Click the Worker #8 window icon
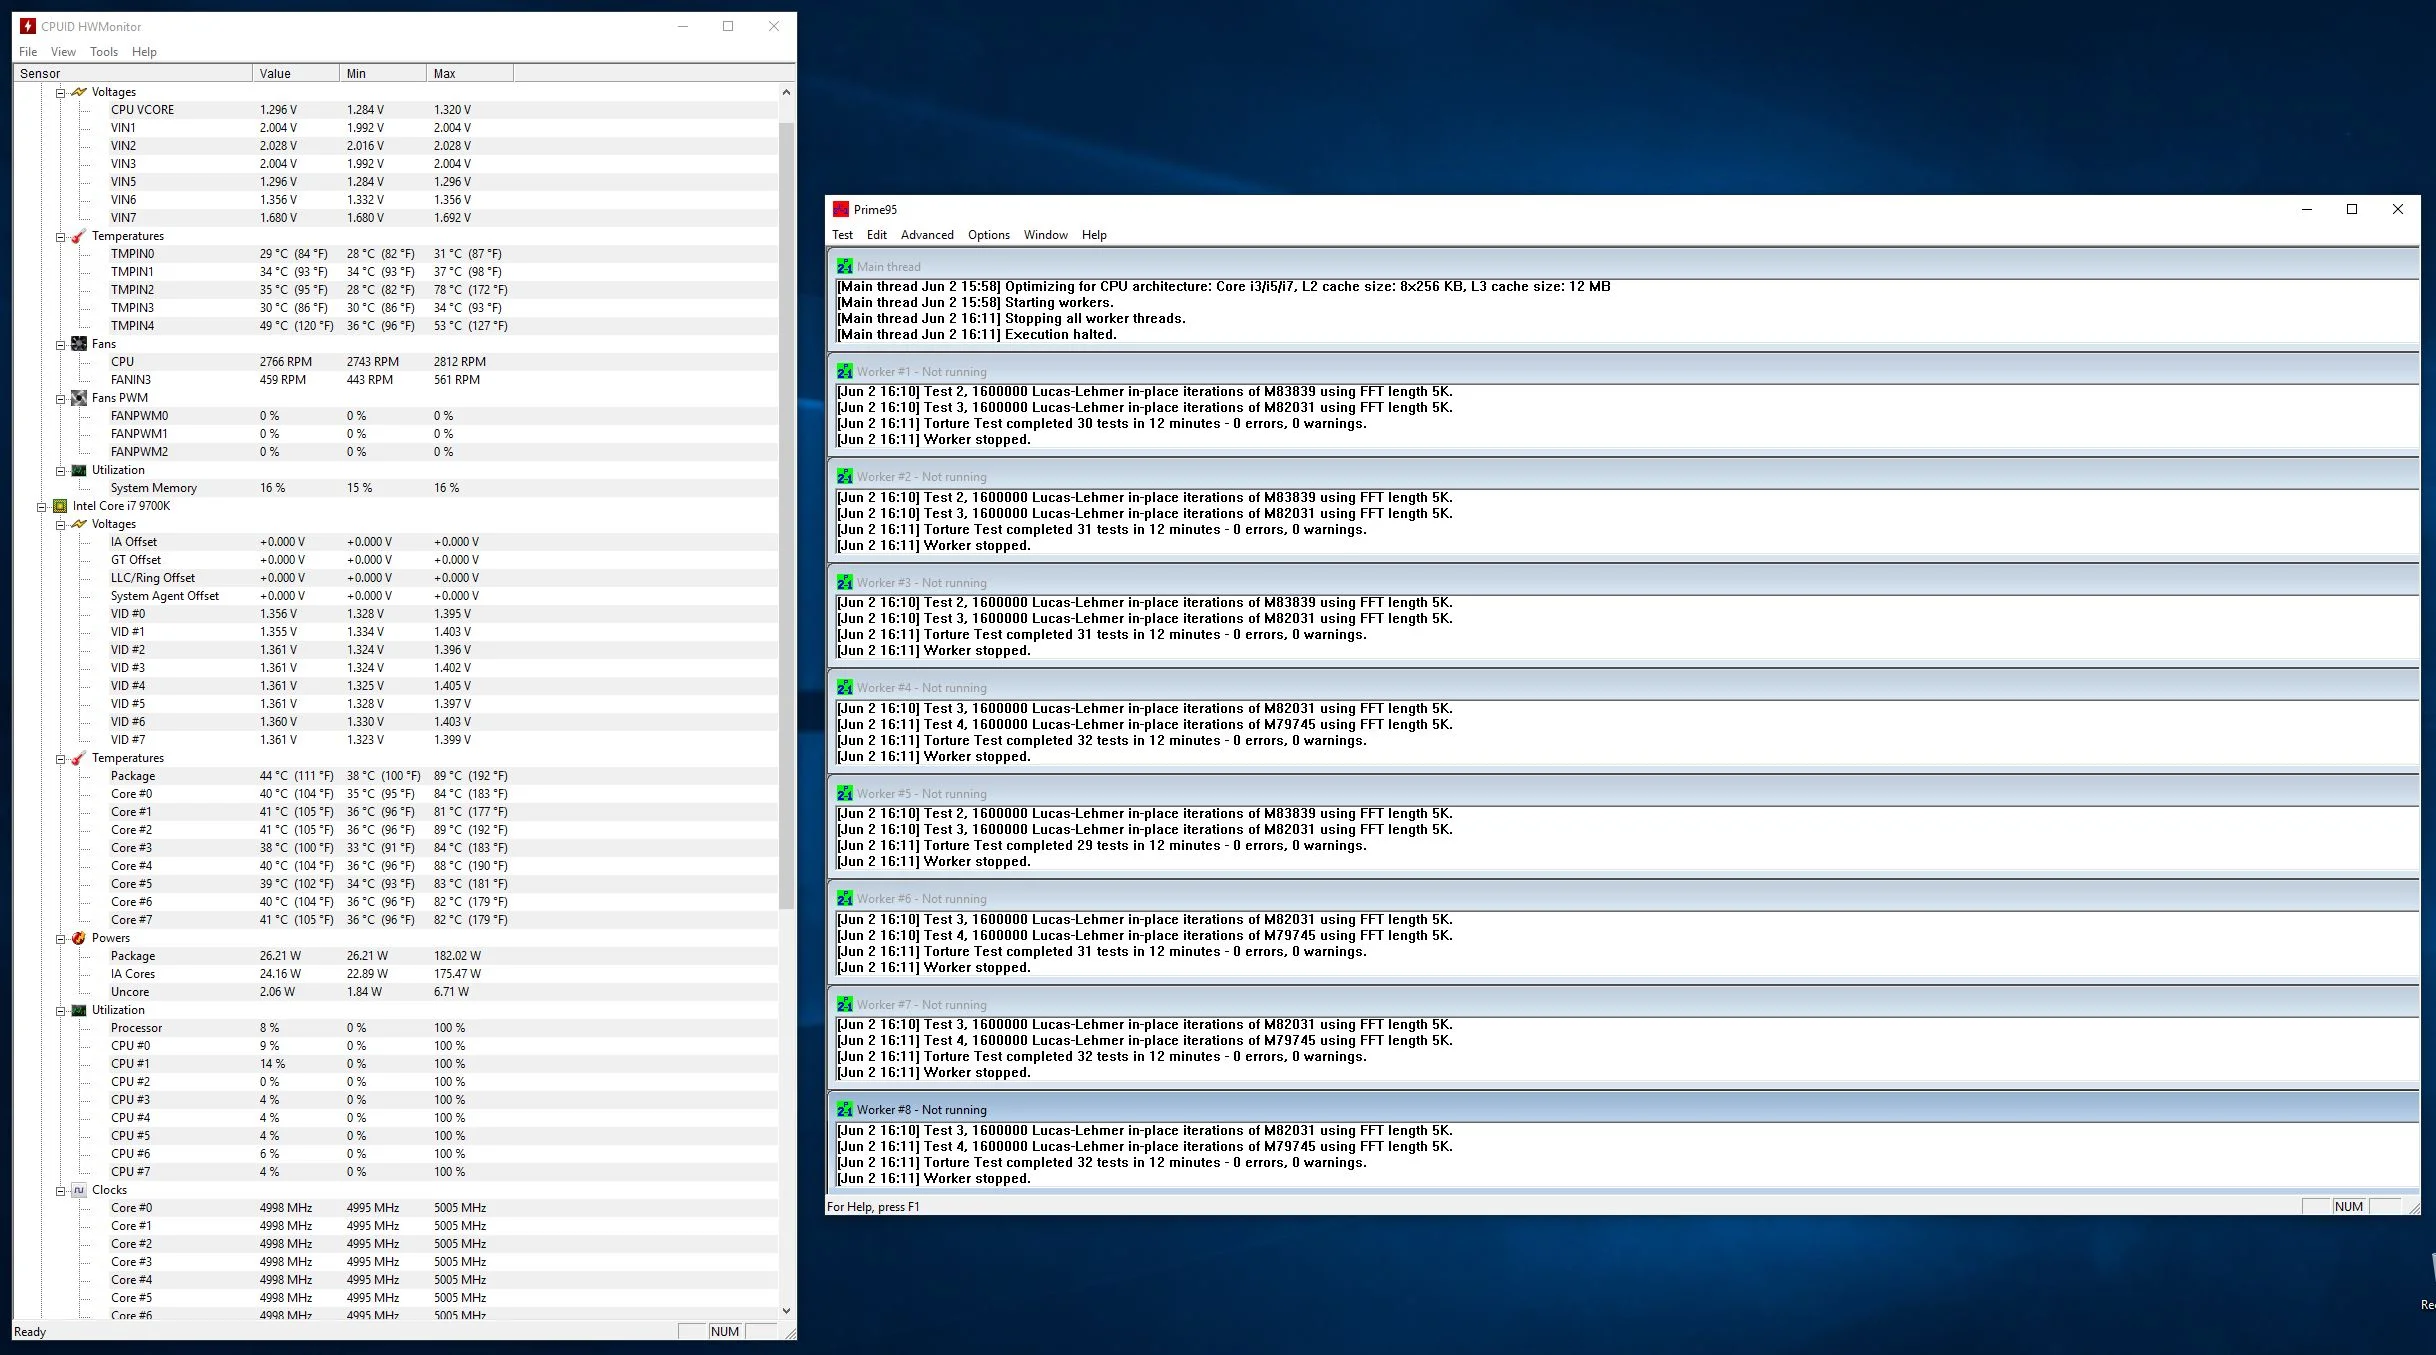This screenshot has height=1355, width=2436. pyautogui.click(x=845, y=1109)
